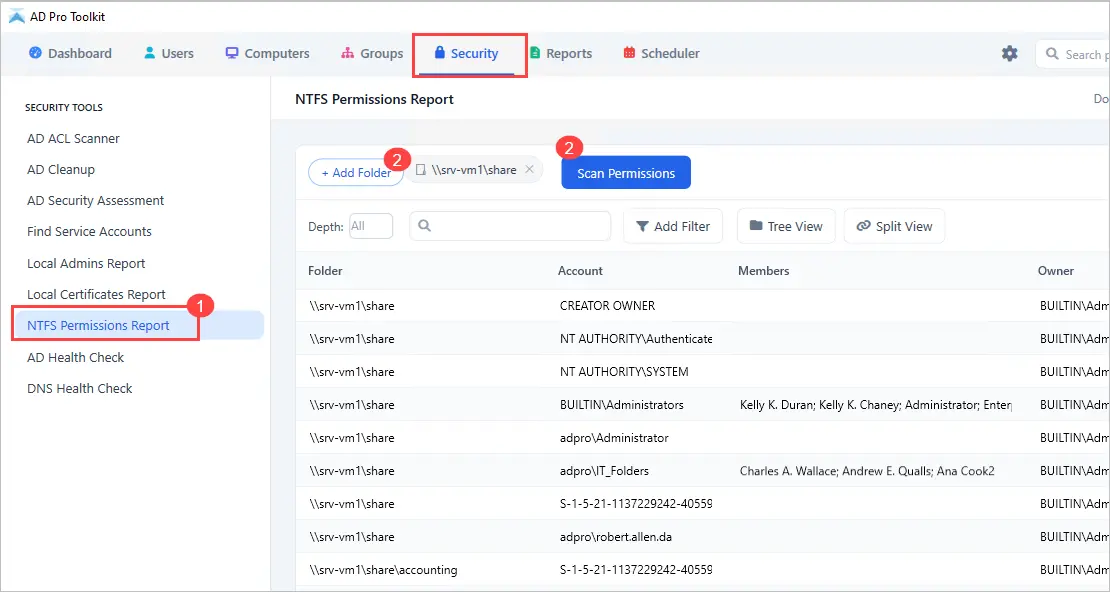Open AD Health Check
The height and width of the screenshot is (592, 1110).
coord(75,358)
